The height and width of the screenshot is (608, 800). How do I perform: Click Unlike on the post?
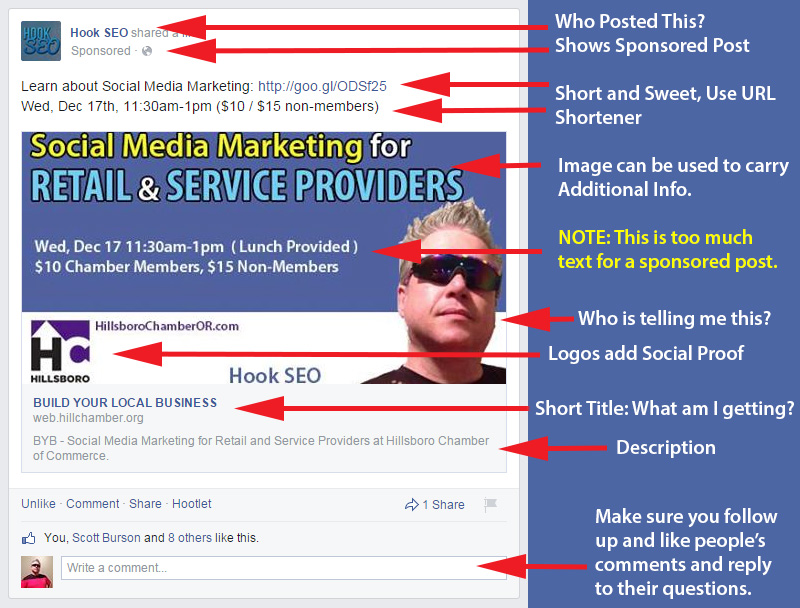pyautogui.click(x=38, y=504)
